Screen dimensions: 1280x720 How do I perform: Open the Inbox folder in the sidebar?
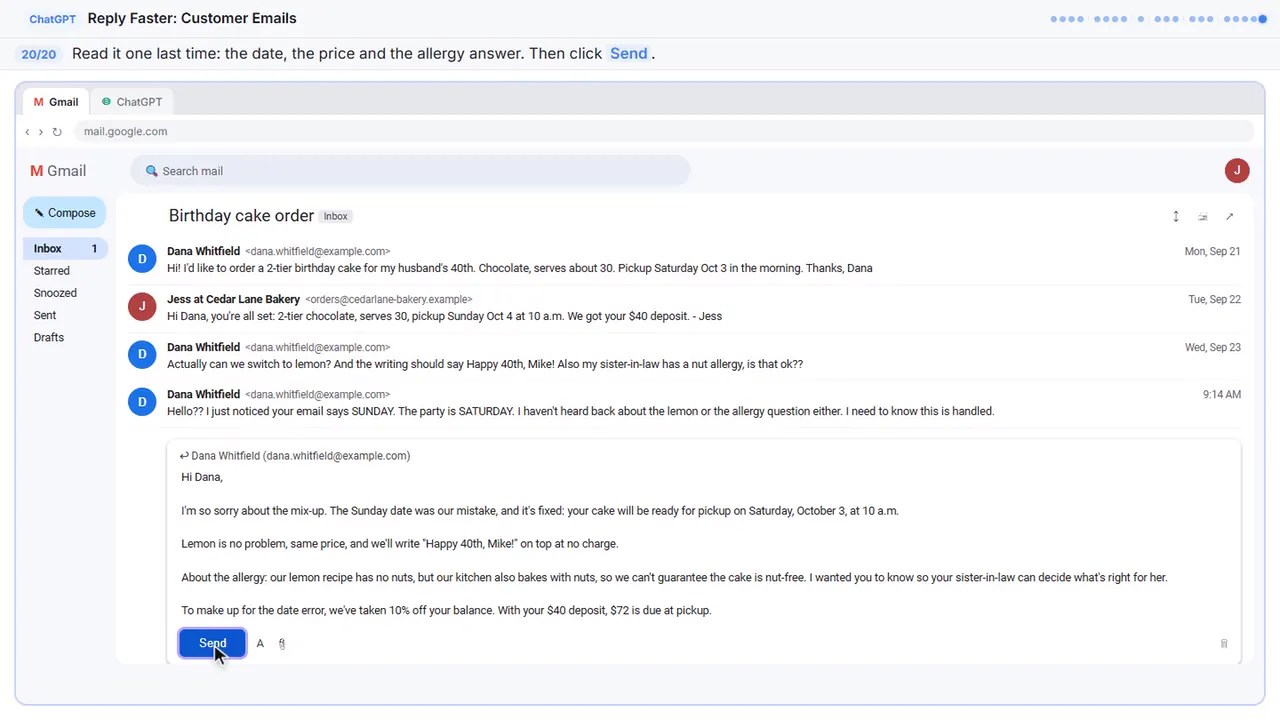[x=65, y=249]
